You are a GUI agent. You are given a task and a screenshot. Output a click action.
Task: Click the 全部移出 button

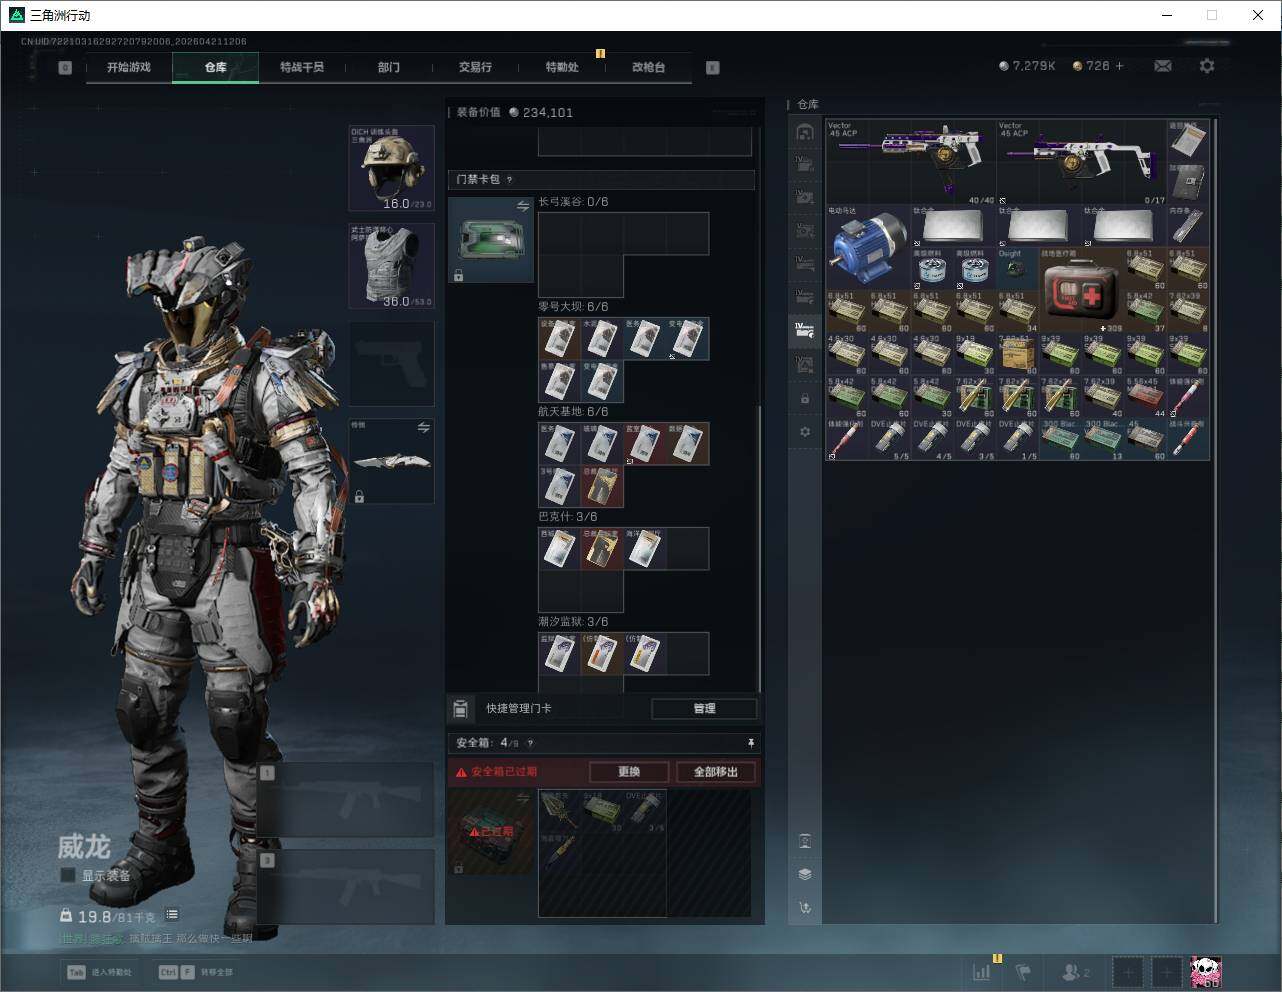(x=716, y=772)
